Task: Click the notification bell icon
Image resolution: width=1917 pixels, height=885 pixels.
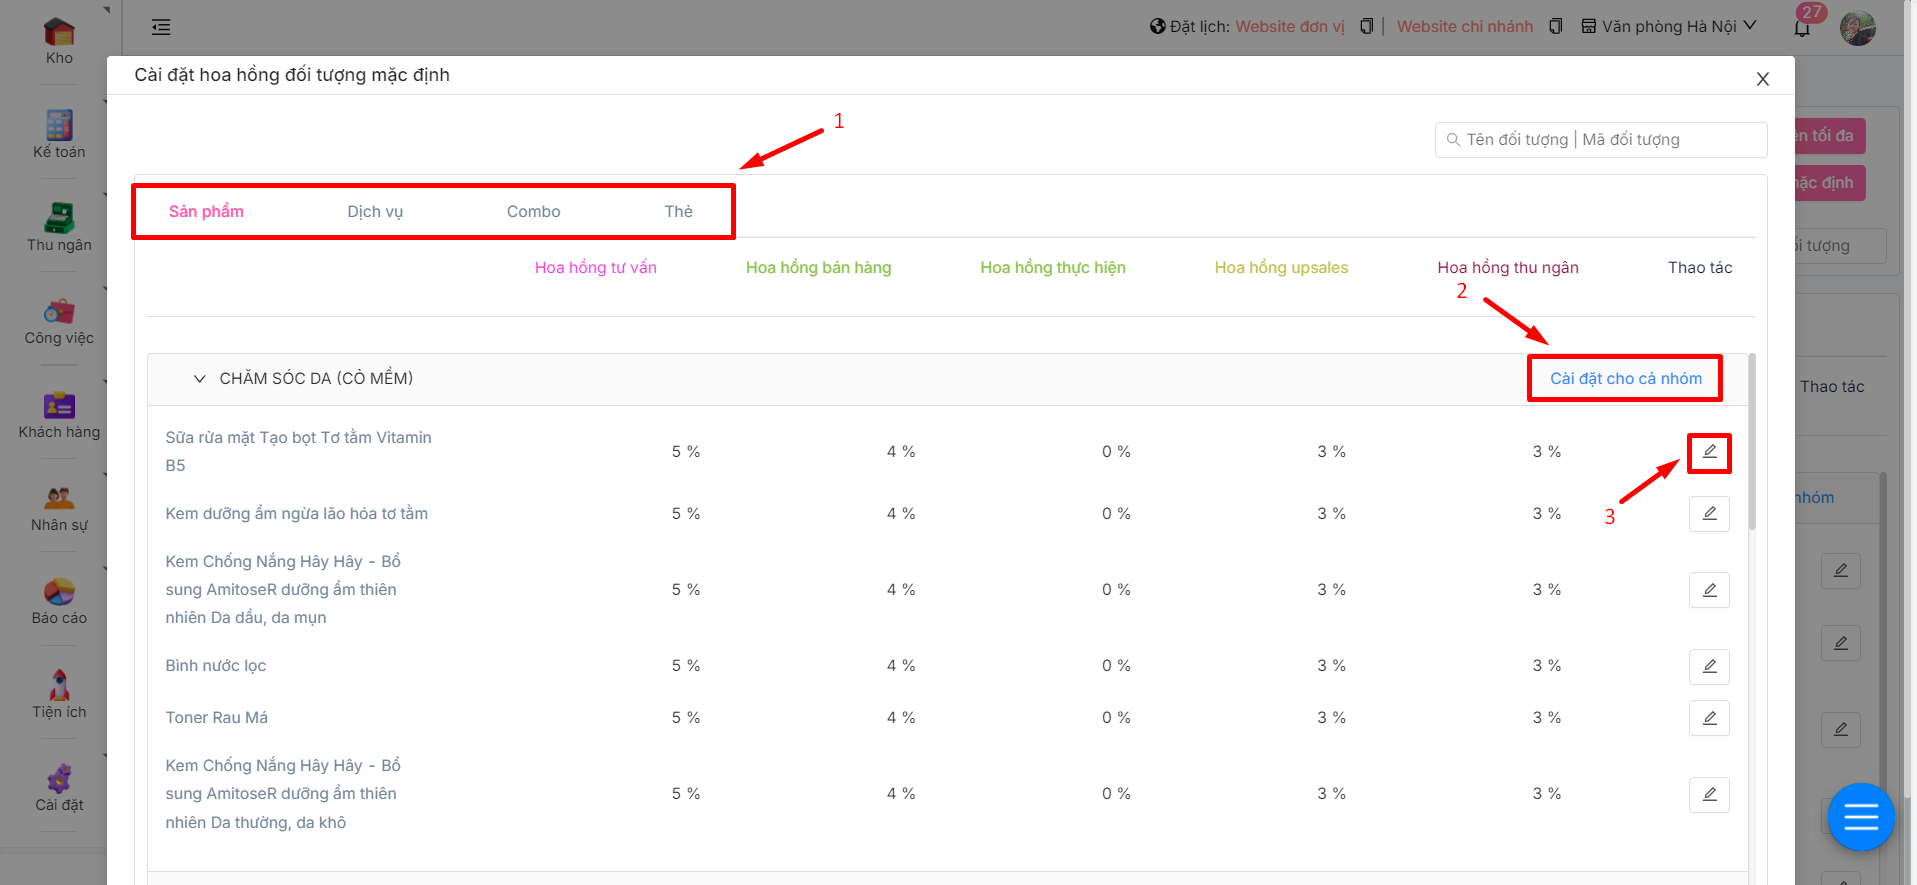Action: tap(1802, 28)
